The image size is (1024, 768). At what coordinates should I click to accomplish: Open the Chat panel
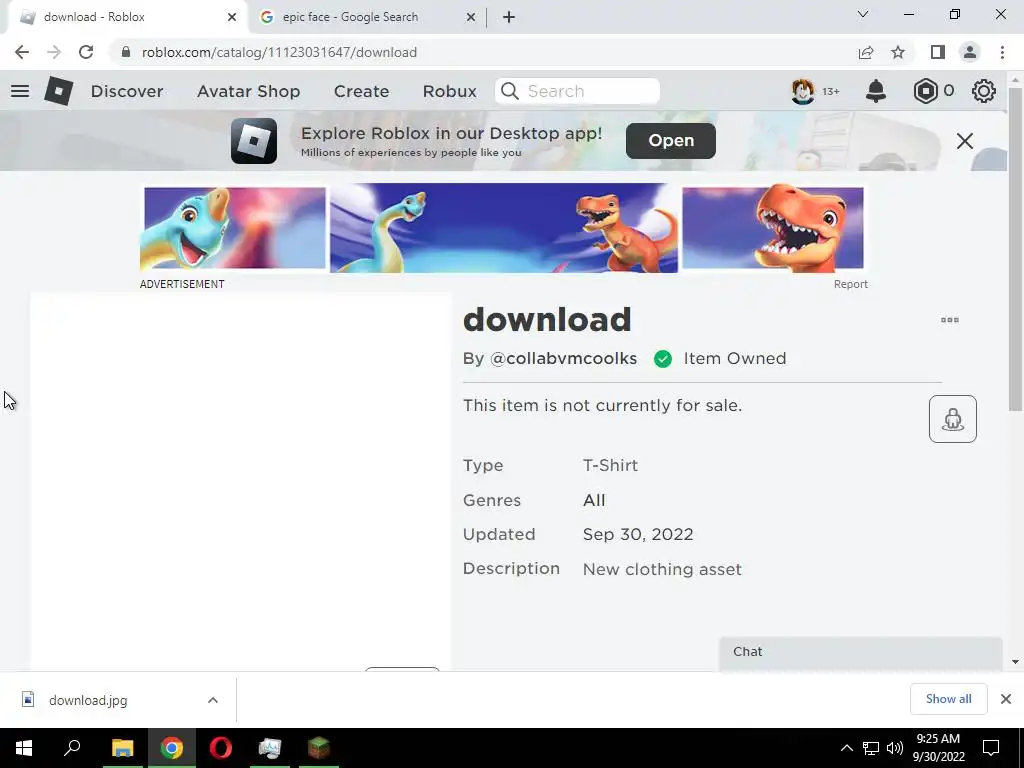coord(861,653)
